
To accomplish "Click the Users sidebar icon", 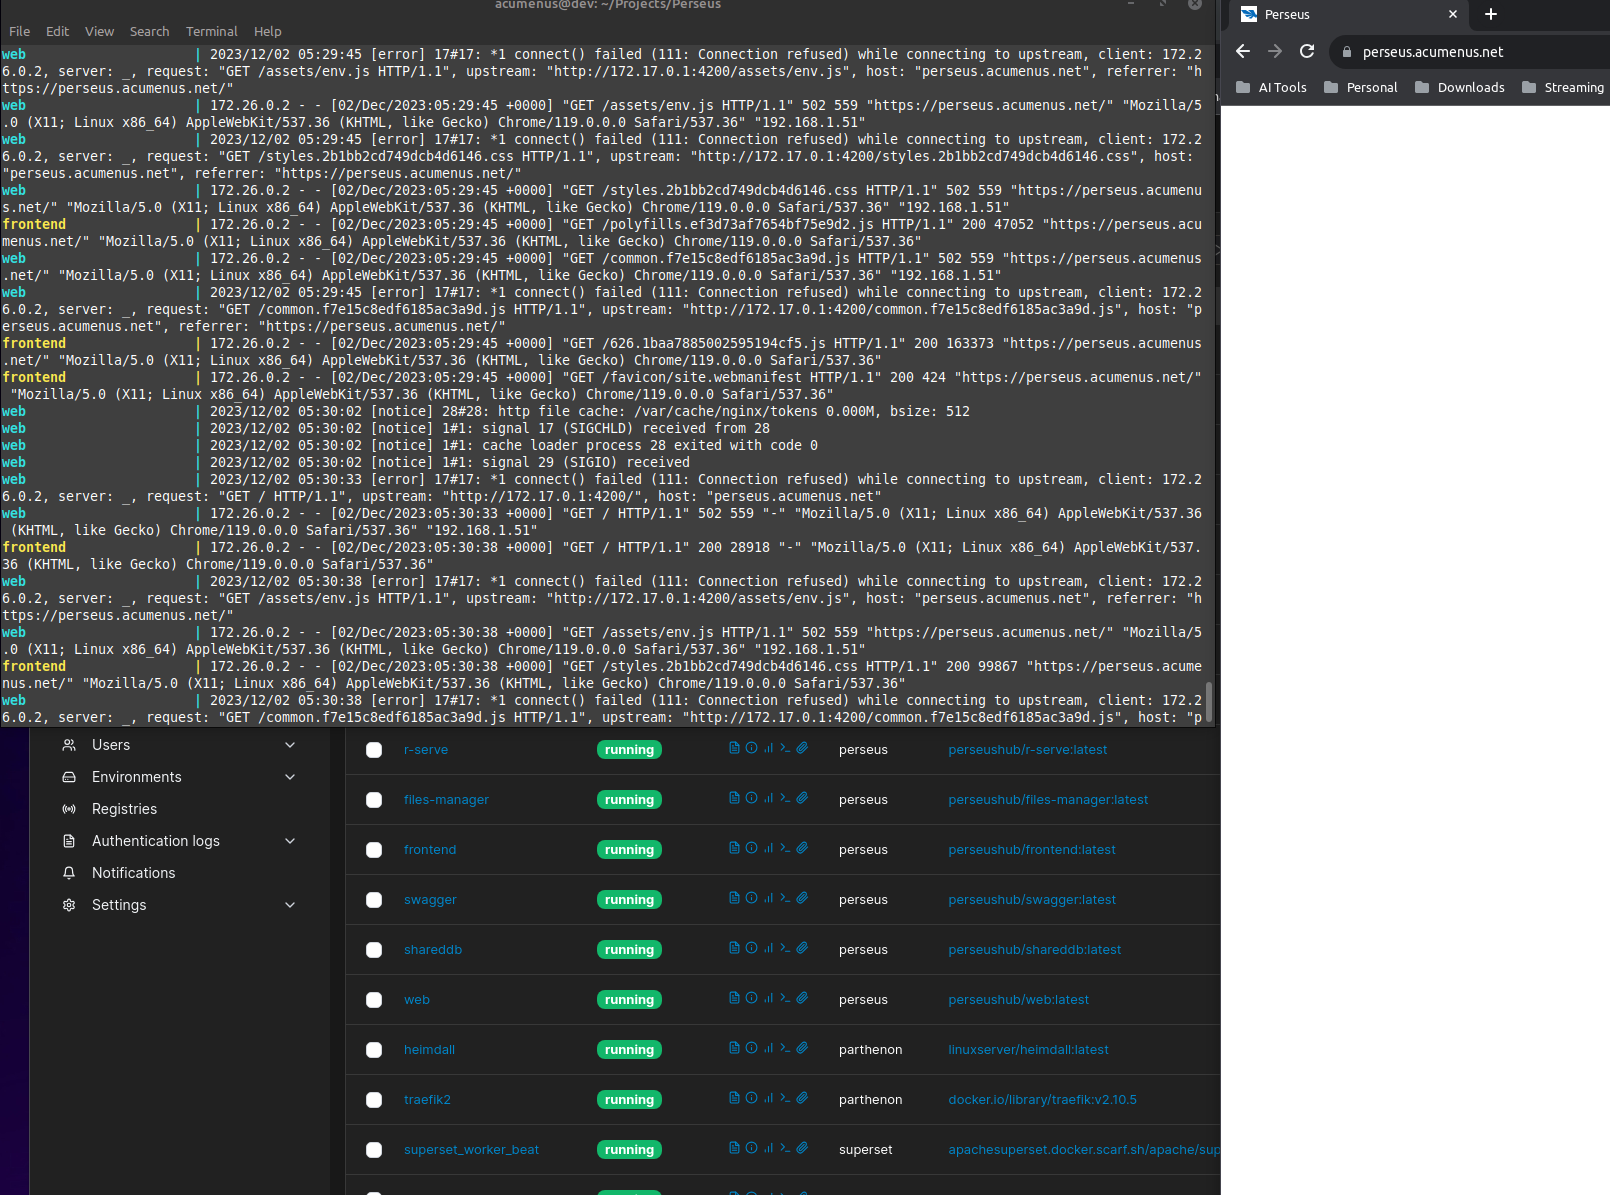I will pyautogui.click(x=69, y=745).
